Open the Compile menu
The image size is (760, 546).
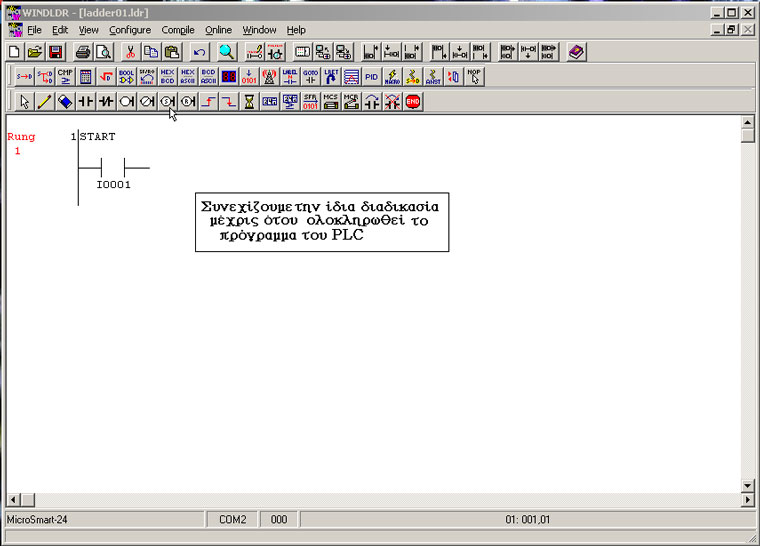coord(178,30)
